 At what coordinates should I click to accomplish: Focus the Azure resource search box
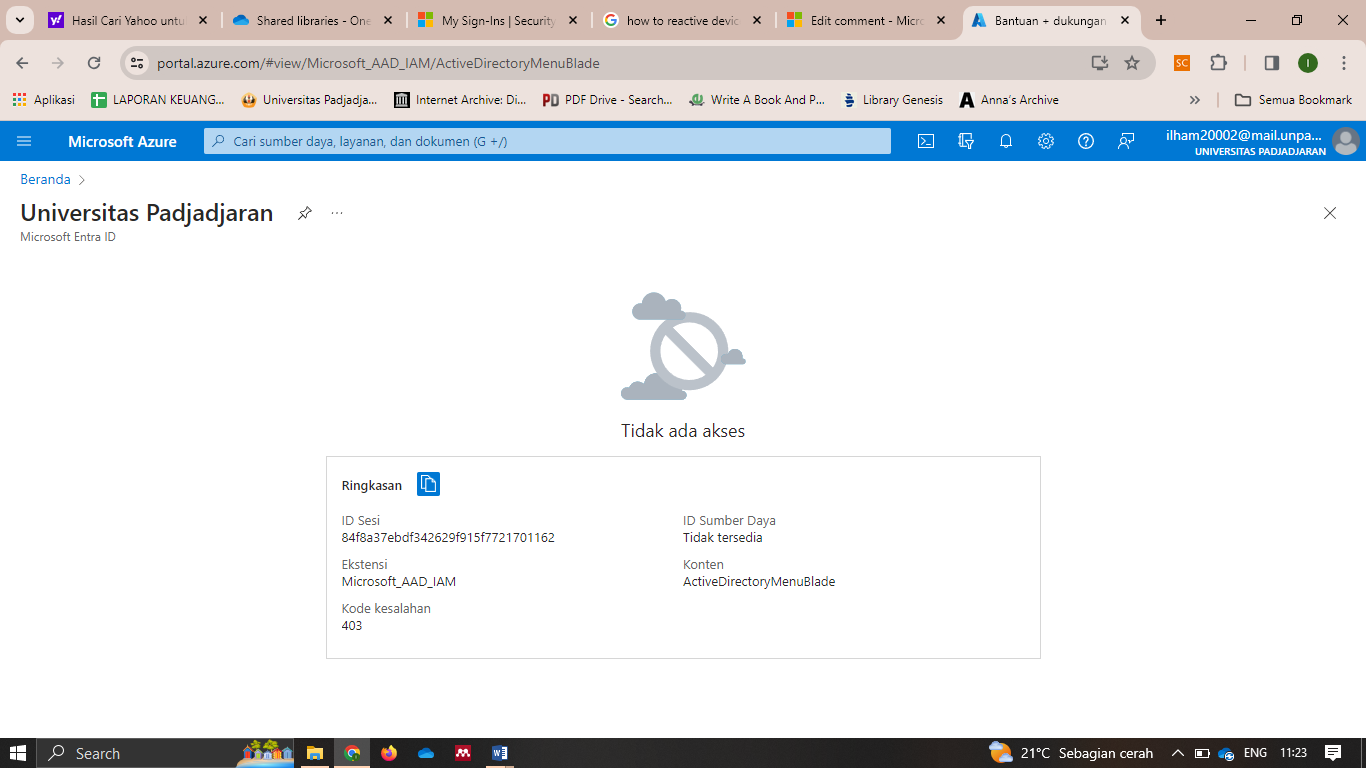coord(547,141)
